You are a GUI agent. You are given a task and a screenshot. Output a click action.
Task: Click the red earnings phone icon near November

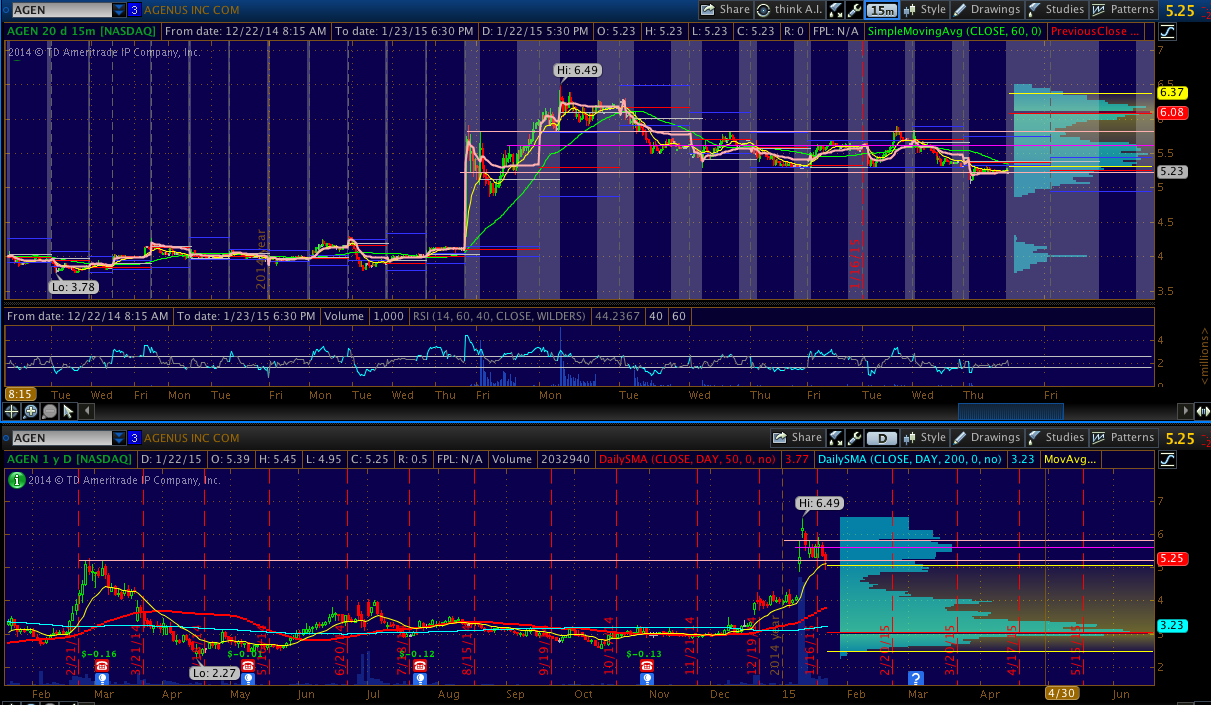tap(646, 666)
